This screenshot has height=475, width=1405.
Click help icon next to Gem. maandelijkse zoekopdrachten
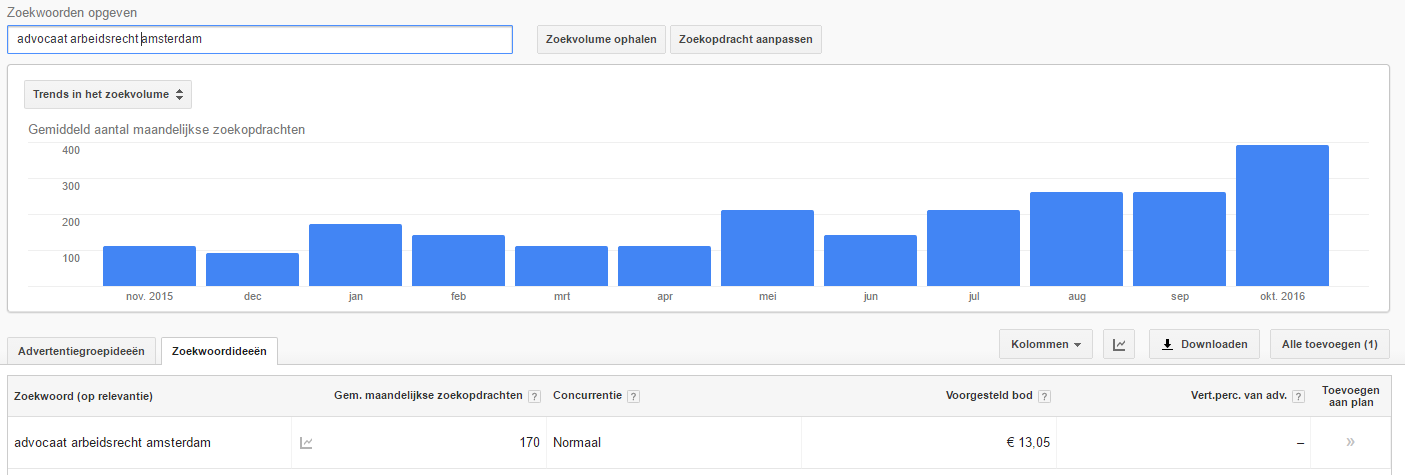[534, 396]
